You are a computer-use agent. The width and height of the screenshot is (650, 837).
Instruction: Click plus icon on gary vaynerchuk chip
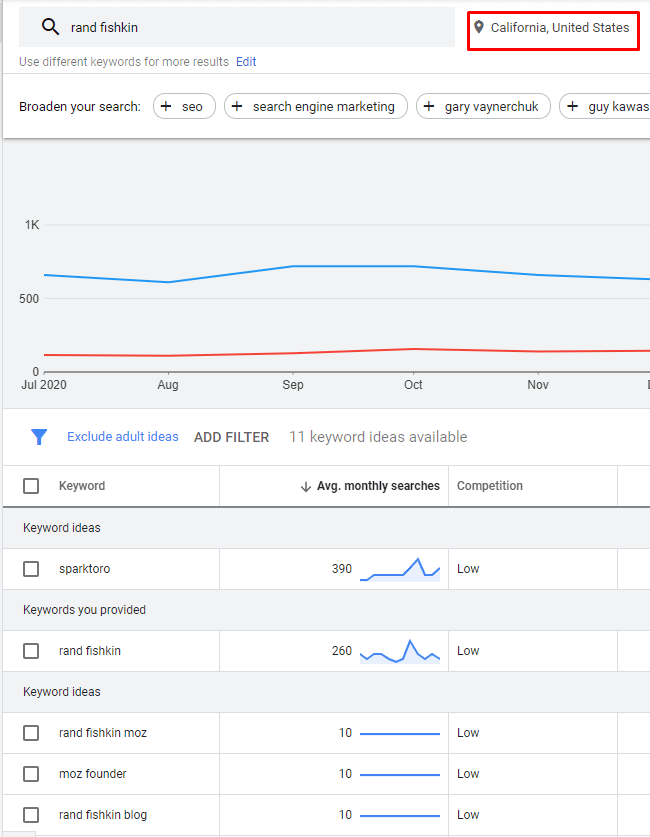tap(429, 106)
